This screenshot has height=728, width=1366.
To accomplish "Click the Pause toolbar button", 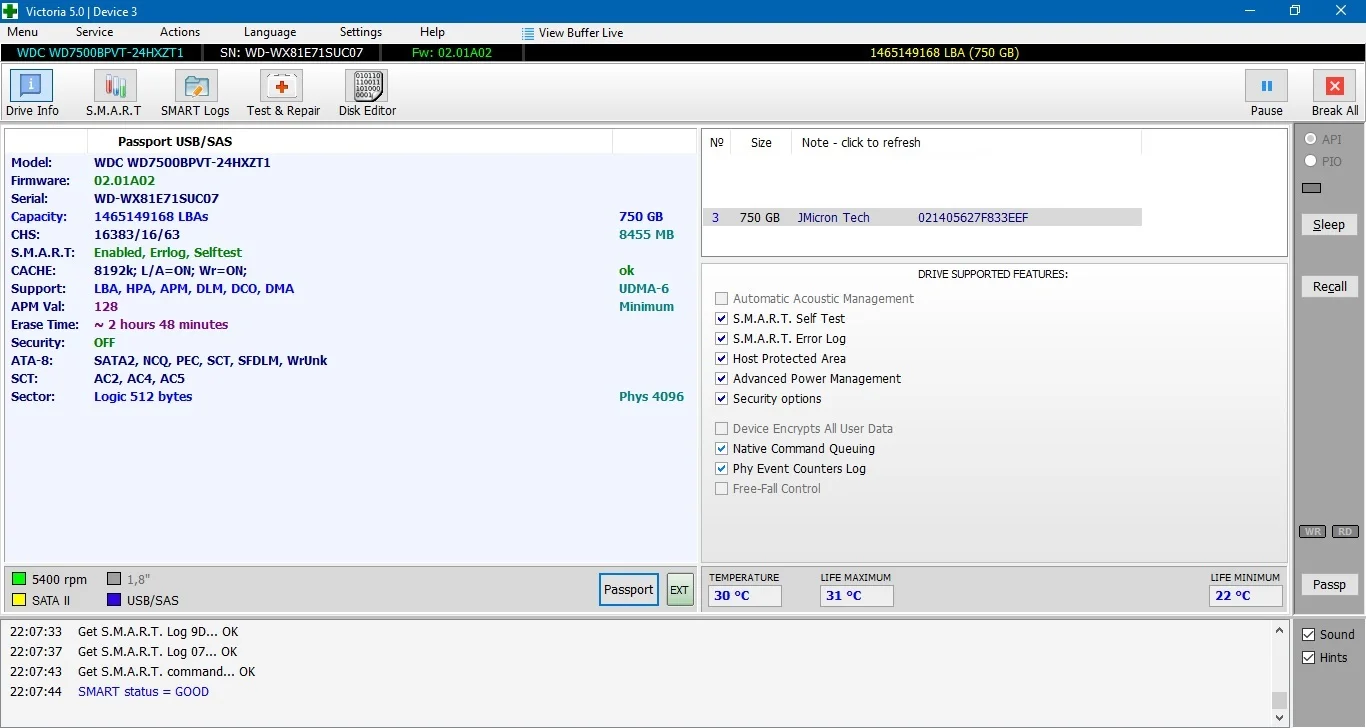I will click(x=1266, y=94).
